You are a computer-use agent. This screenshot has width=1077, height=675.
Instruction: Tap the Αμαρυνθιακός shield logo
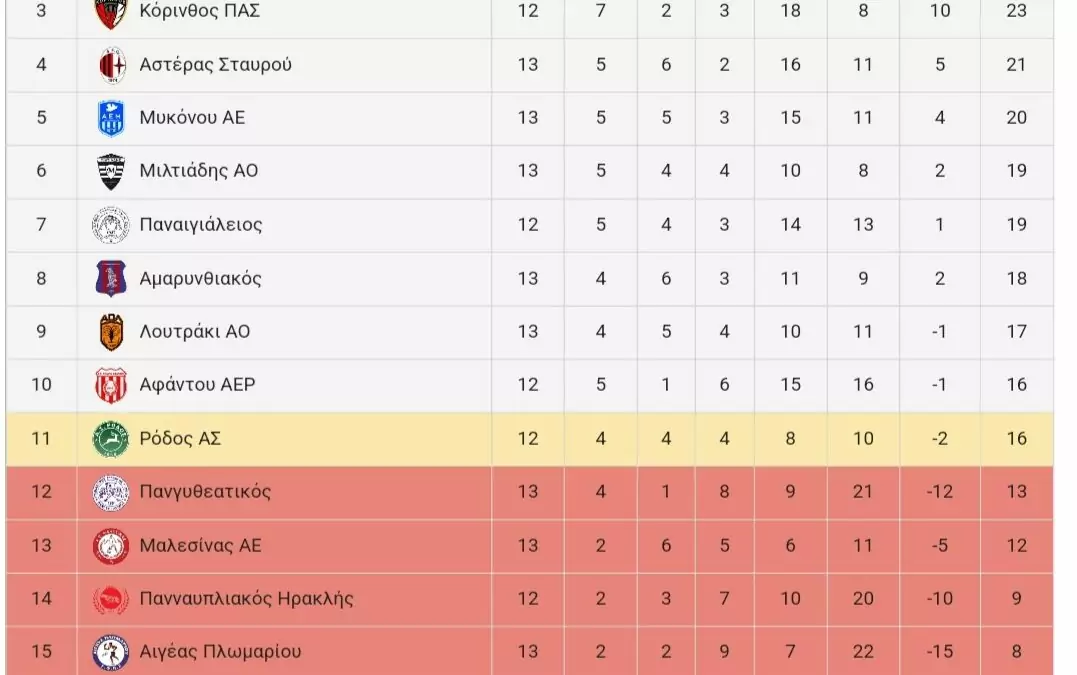[111, 278]
